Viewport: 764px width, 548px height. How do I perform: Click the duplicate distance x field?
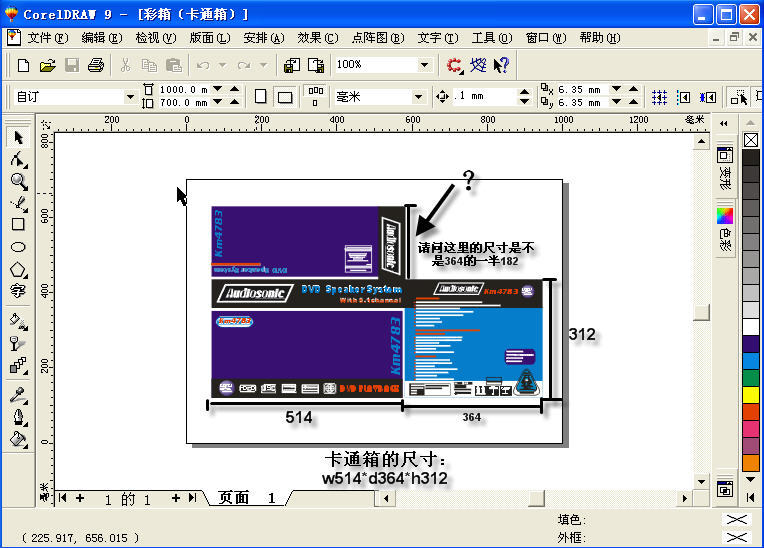coord(584,90)
